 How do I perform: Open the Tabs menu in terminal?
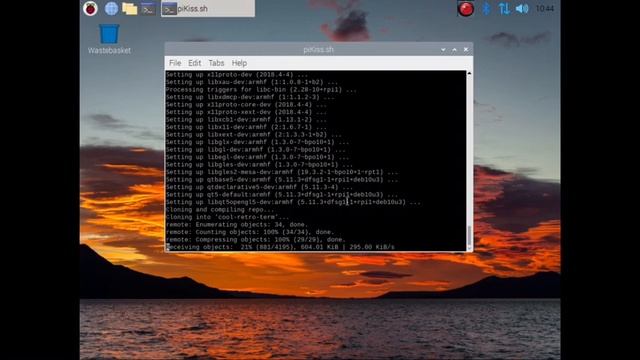coord(216,63)
